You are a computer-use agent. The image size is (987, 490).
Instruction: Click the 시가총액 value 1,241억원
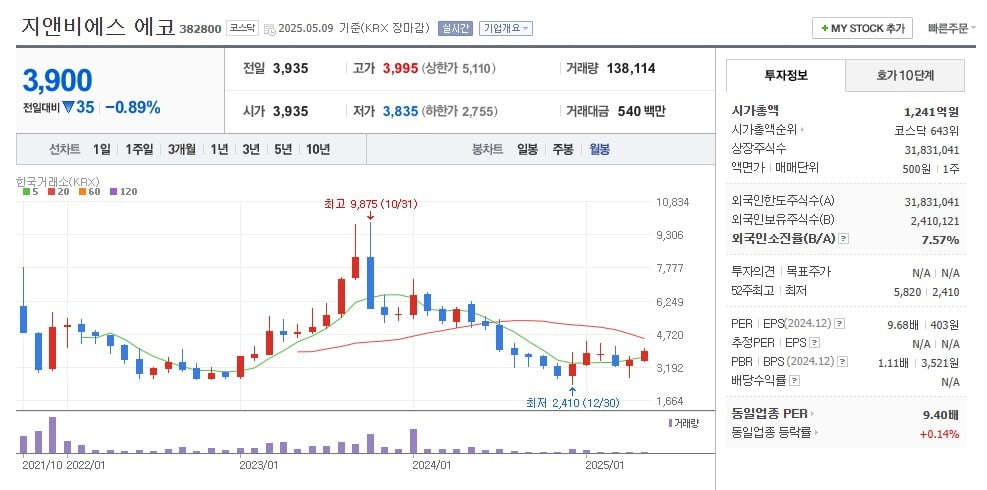pyautogui.click(x=932, y=112)
